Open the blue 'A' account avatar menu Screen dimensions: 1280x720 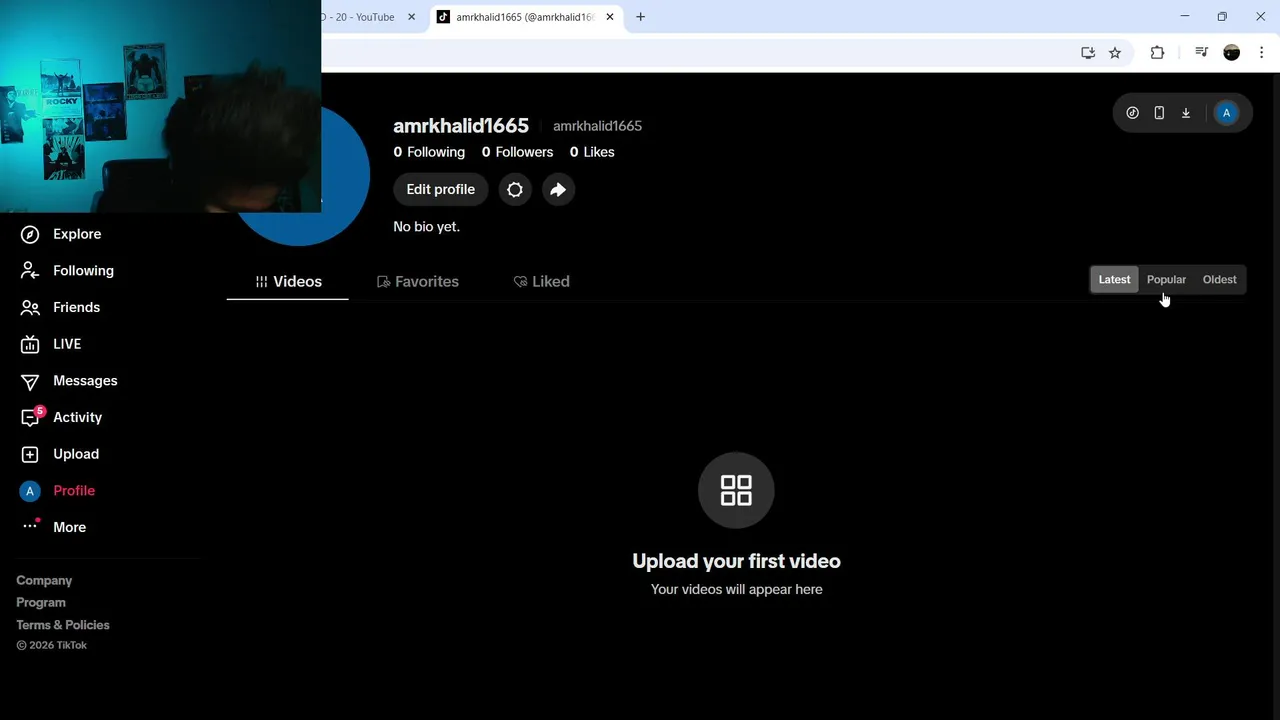click(1226, 113)
